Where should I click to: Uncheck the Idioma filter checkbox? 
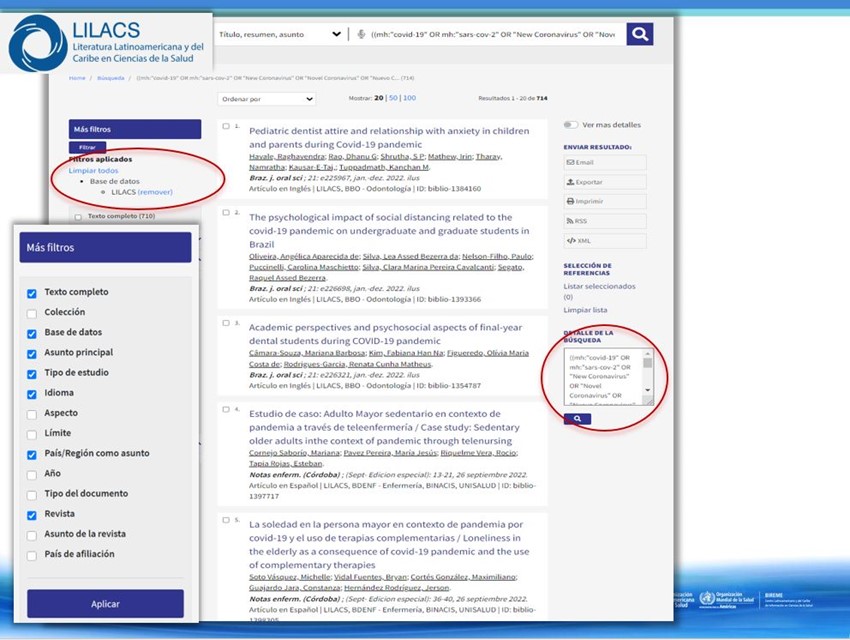coord(32,394)
